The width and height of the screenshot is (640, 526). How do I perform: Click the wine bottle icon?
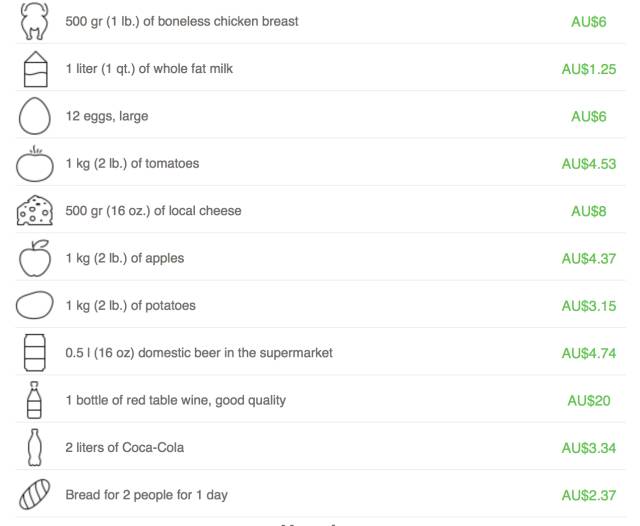point(34,400)
